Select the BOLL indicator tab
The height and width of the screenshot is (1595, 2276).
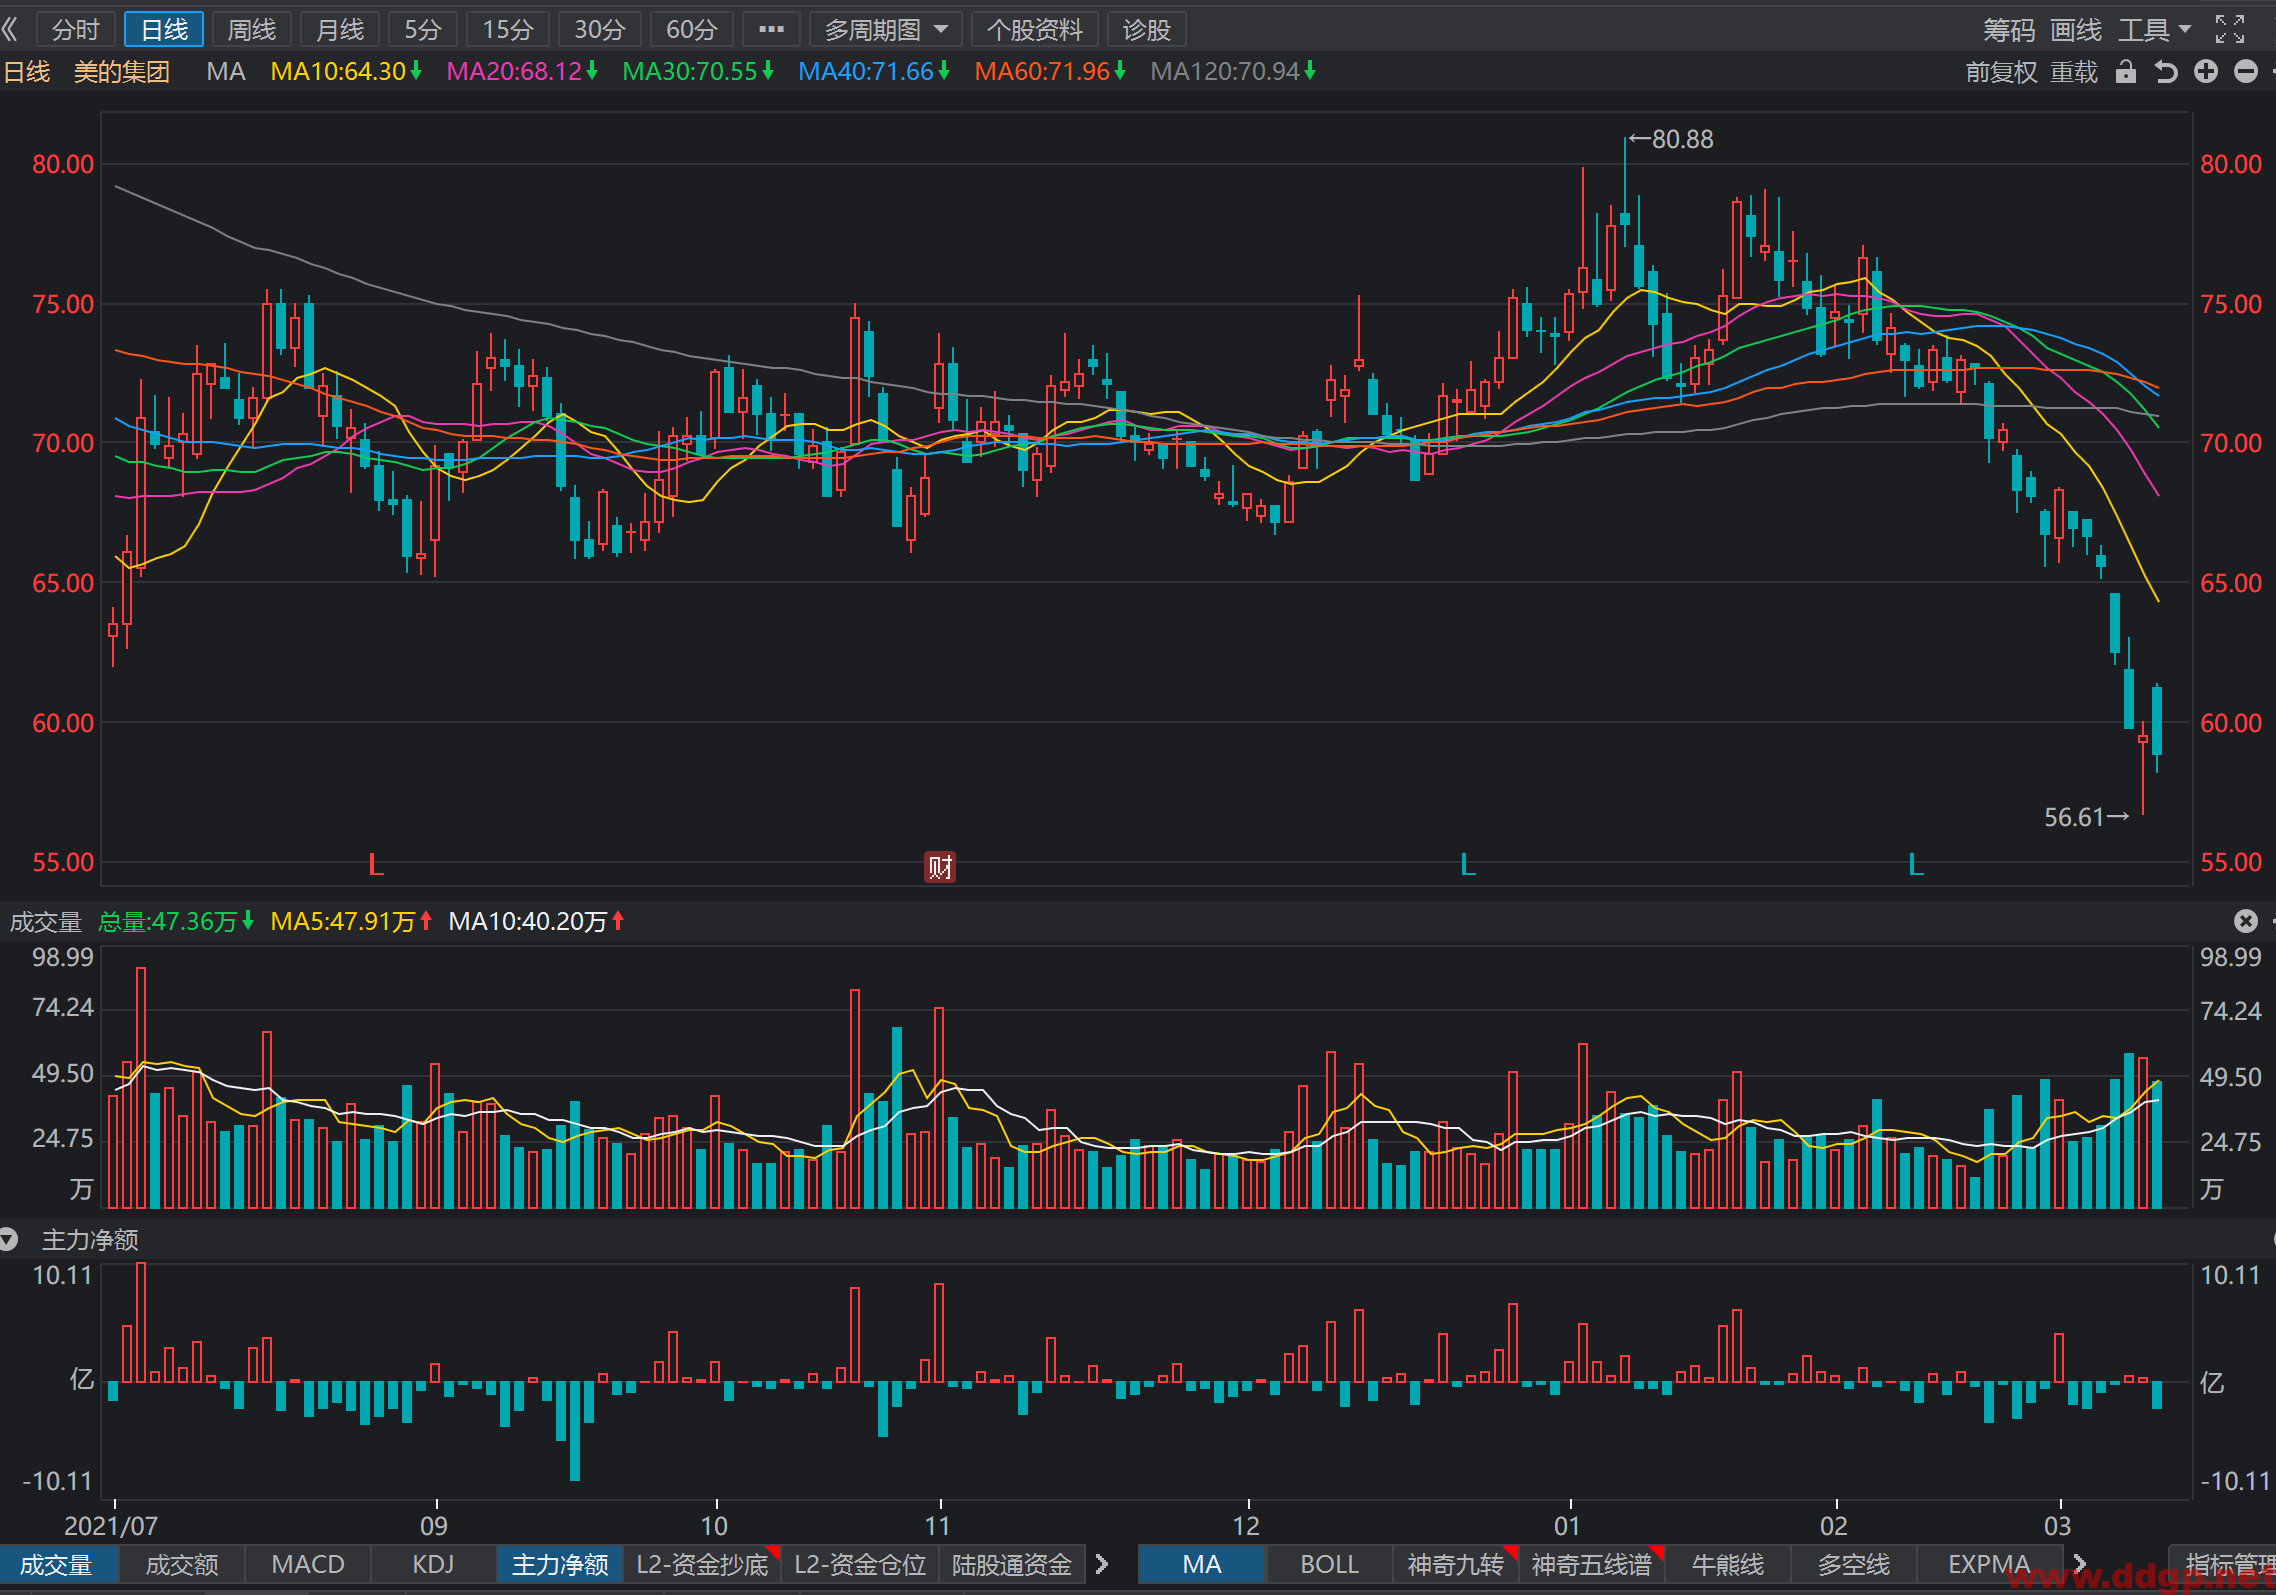pos(1329,1565)
